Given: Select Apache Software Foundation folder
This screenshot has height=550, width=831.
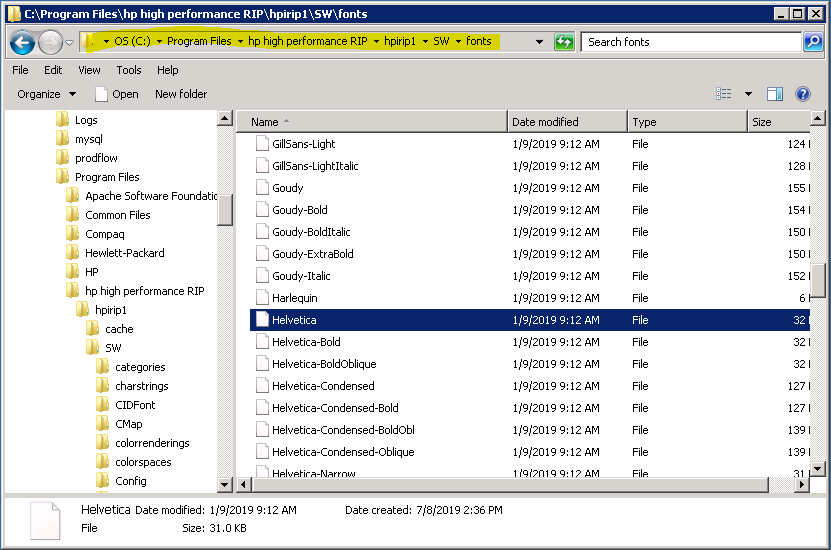Looking at the screenshot, I should coord(142,196).
